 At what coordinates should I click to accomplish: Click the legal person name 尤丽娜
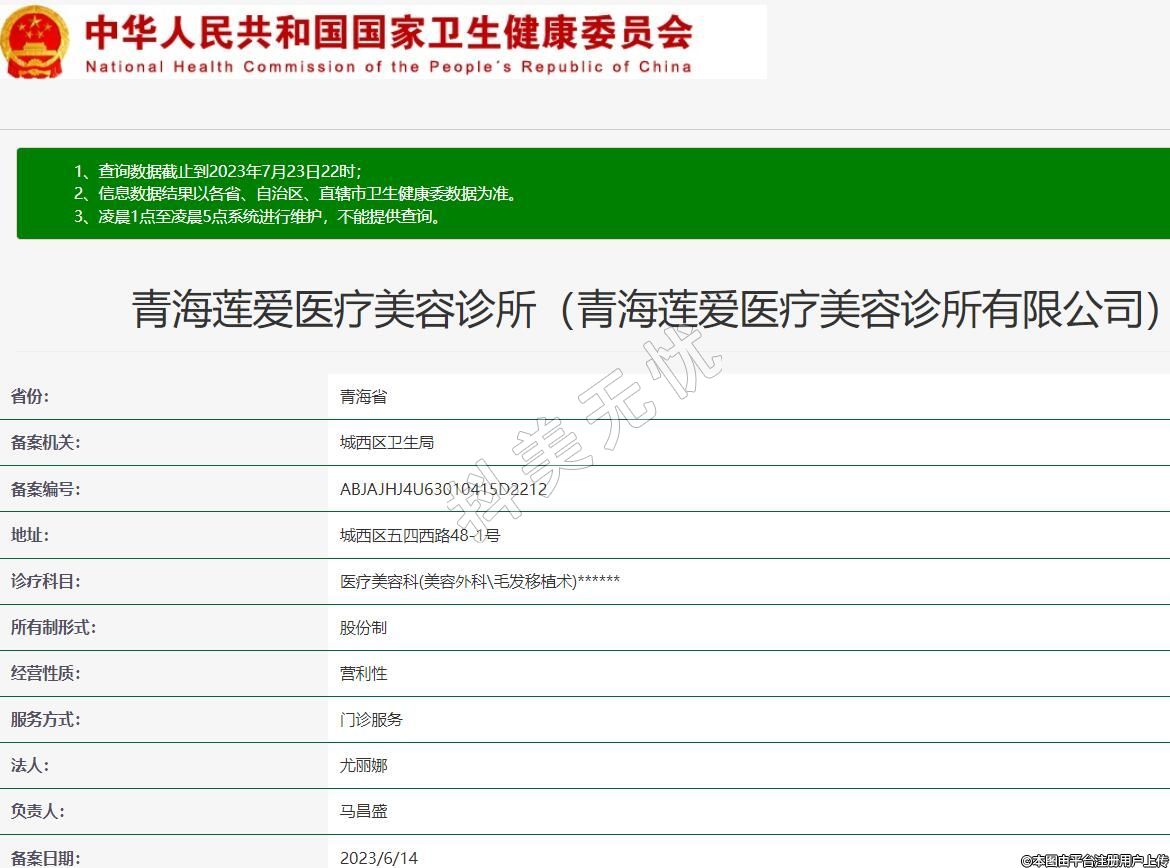click(363, 766)
